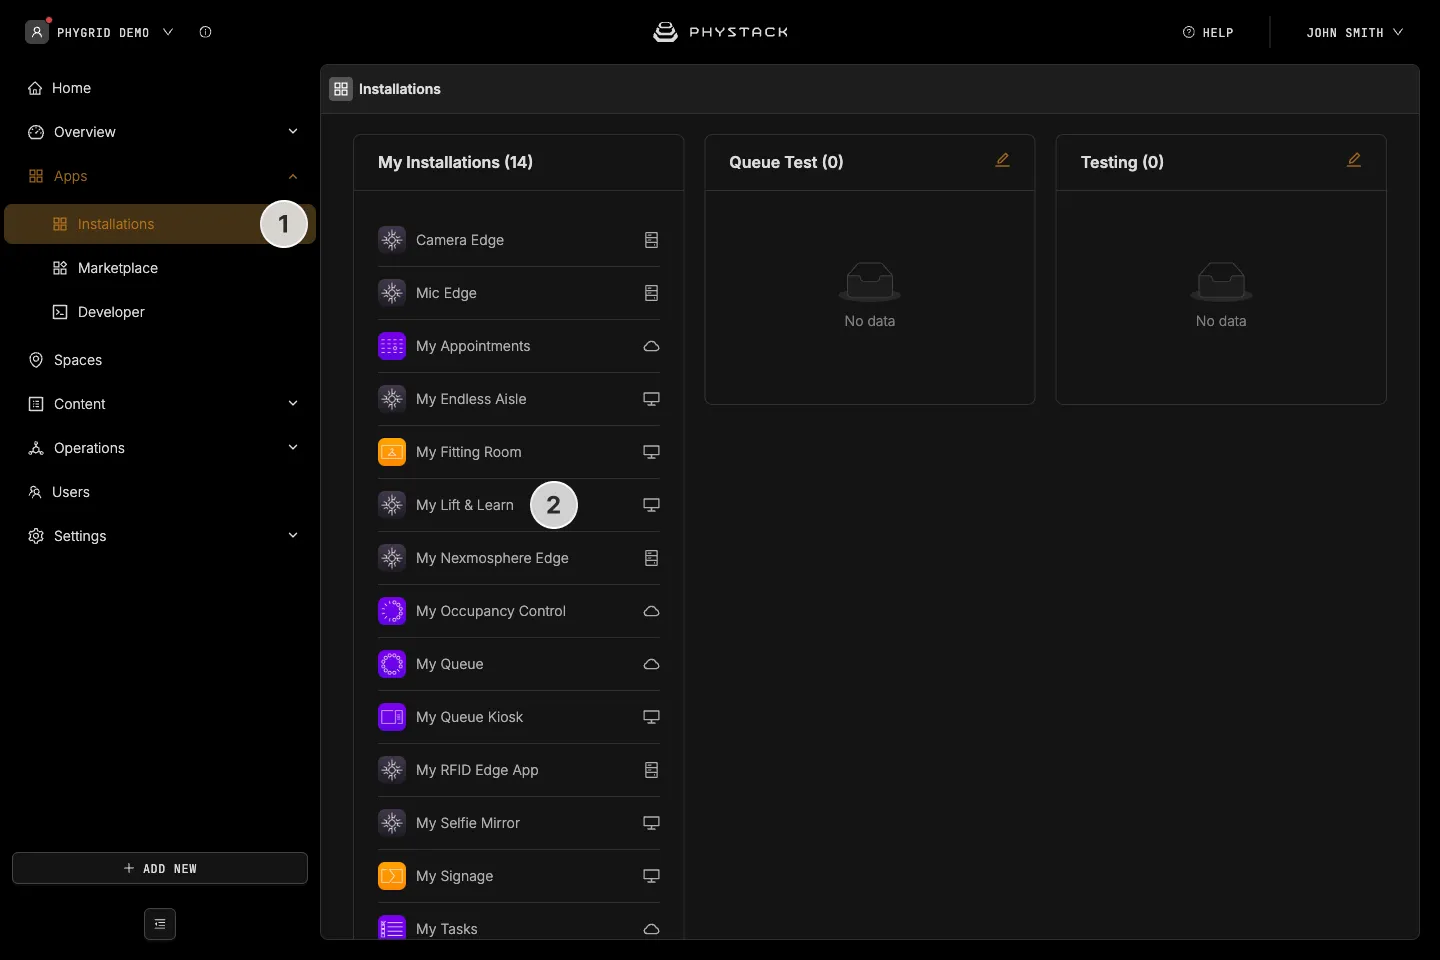Click the My Queue Kiosk app icon
This screenshot has height=960, width=1440.
(392, 717)
